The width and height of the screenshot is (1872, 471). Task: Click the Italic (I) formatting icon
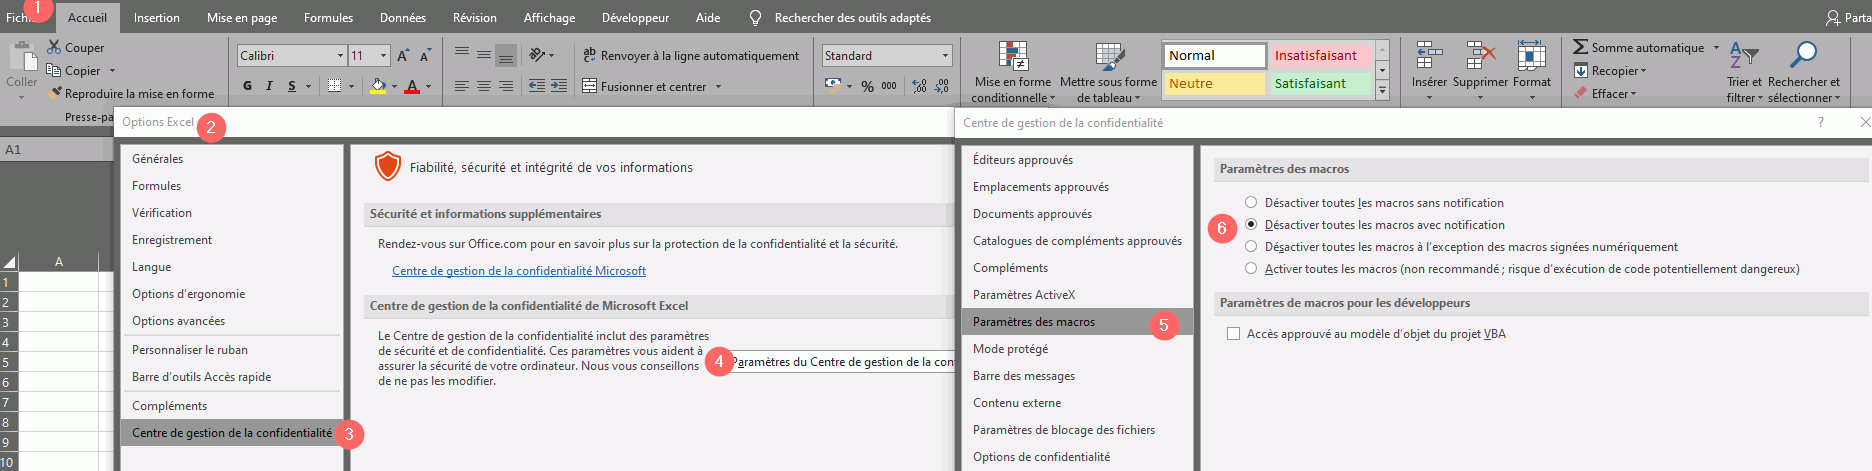click(x=269, y=86)
